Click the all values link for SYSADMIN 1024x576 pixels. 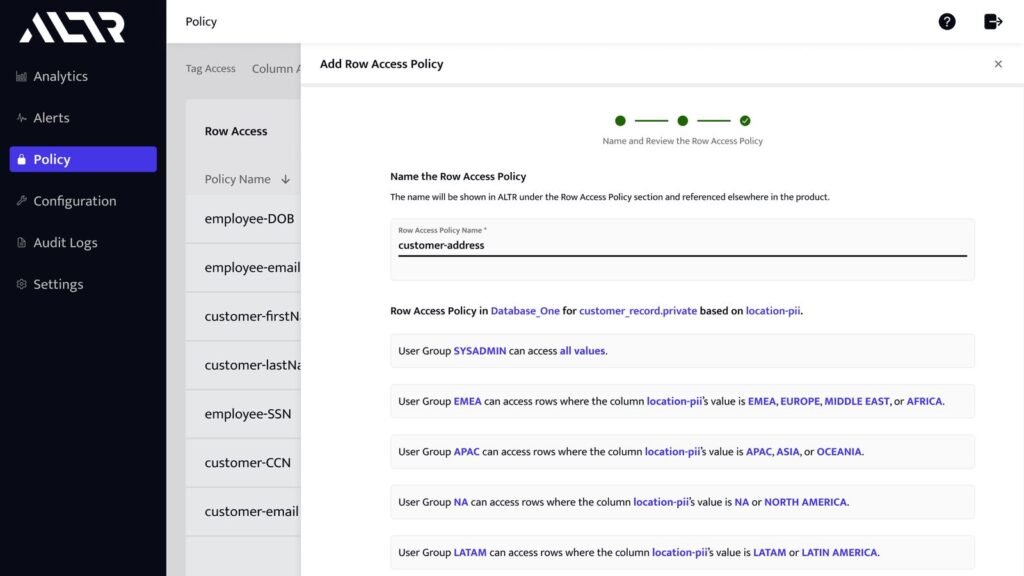click(584, 351)
